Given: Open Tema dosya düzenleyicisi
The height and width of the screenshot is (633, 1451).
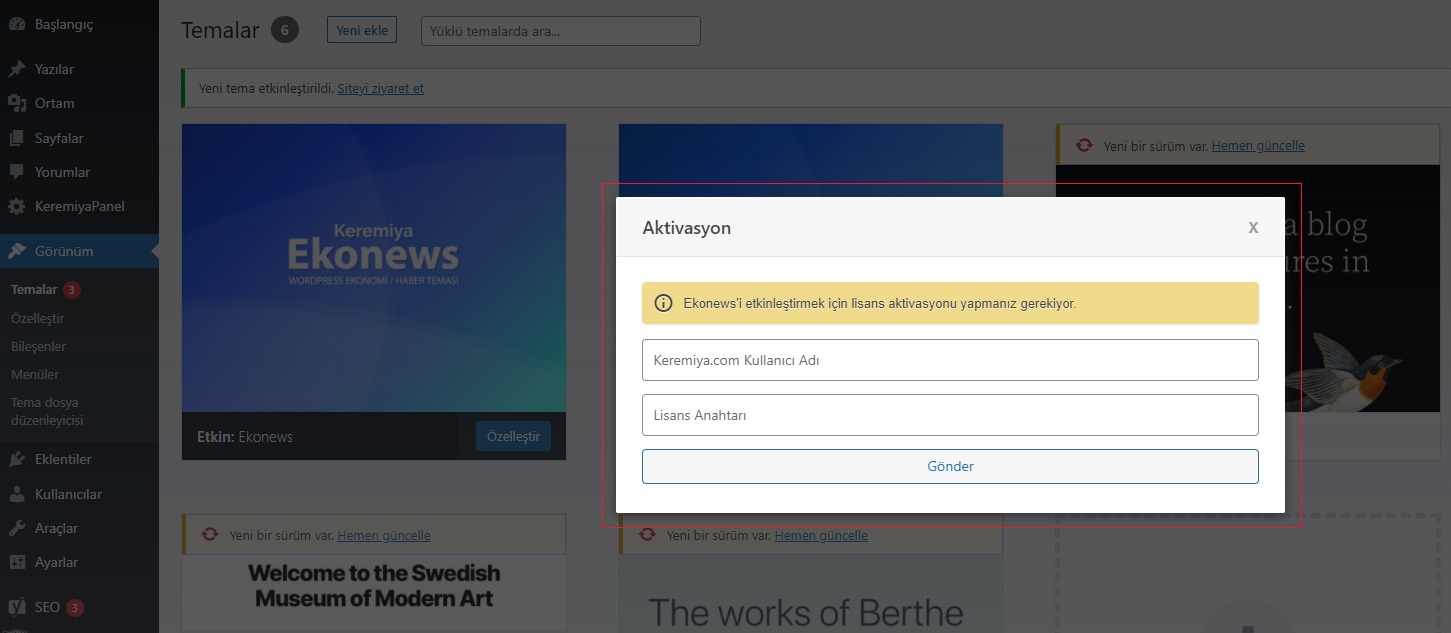Looking at the screenshot, I should (x=47, y=412).
